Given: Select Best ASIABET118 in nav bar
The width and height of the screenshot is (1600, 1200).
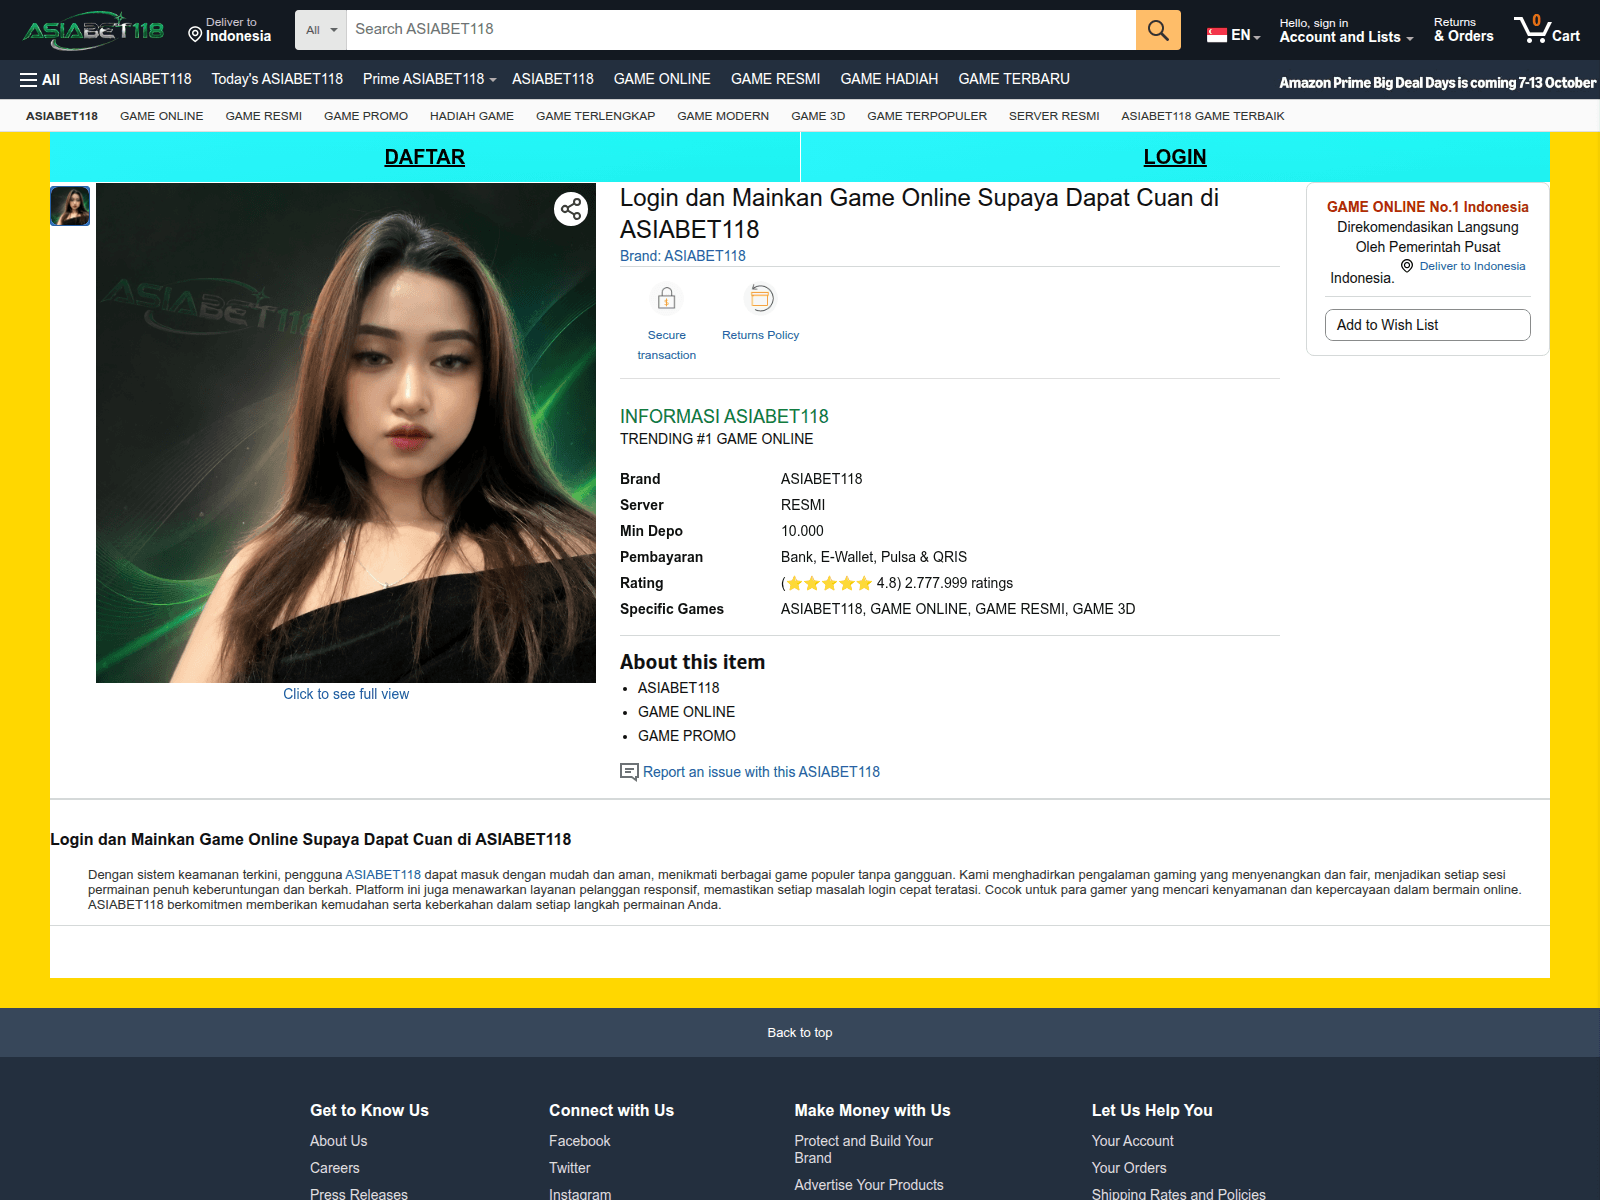Looking at the screenshot, I should [135, 79].
